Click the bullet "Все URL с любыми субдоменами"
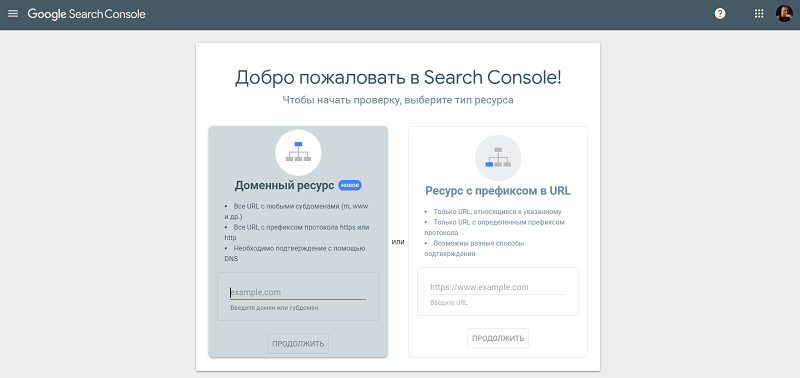 pyautogui.click(x=296, y=212)
